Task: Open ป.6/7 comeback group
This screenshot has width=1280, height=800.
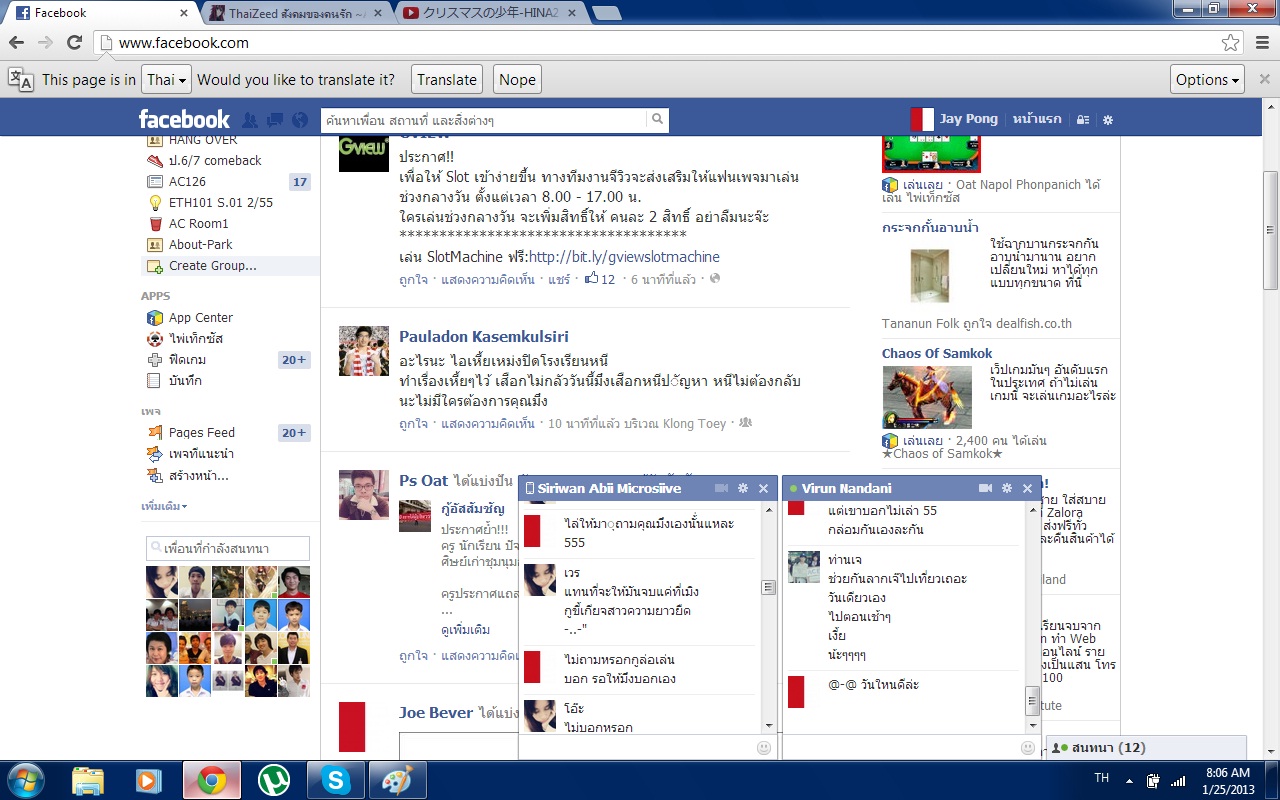Action: (215, 161)
